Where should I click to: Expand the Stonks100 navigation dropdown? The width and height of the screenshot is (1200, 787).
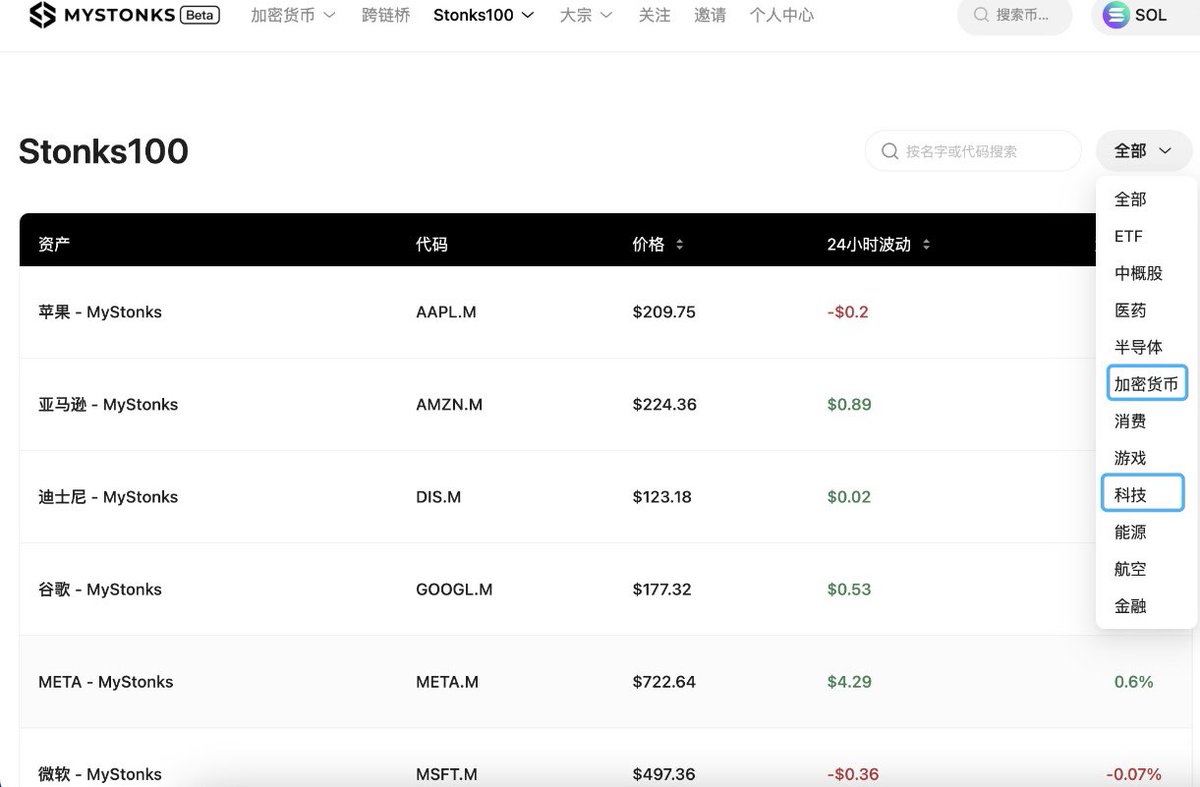[484, 15]
